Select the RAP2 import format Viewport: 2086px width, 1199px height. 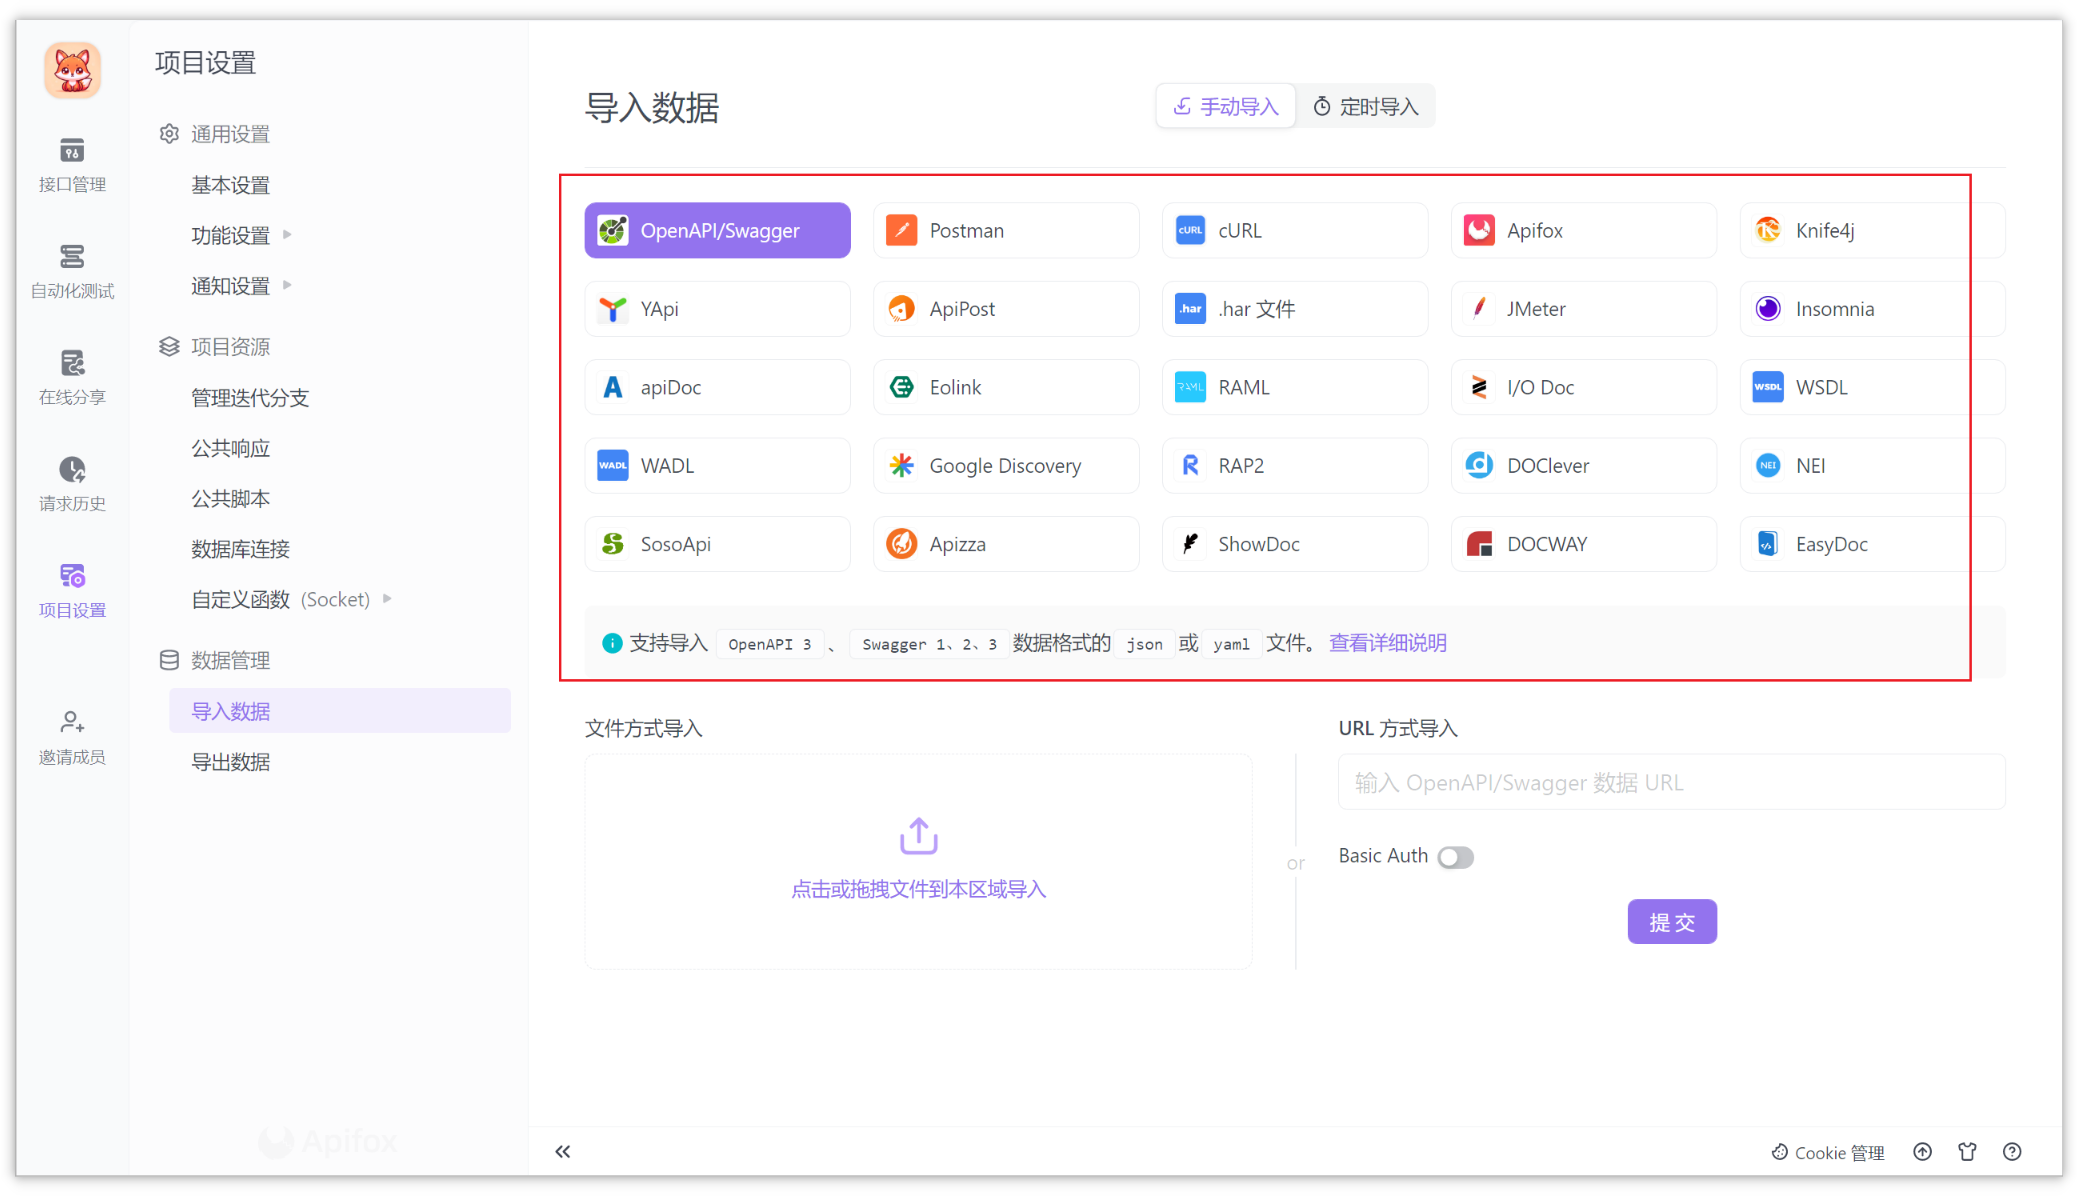1295,466
